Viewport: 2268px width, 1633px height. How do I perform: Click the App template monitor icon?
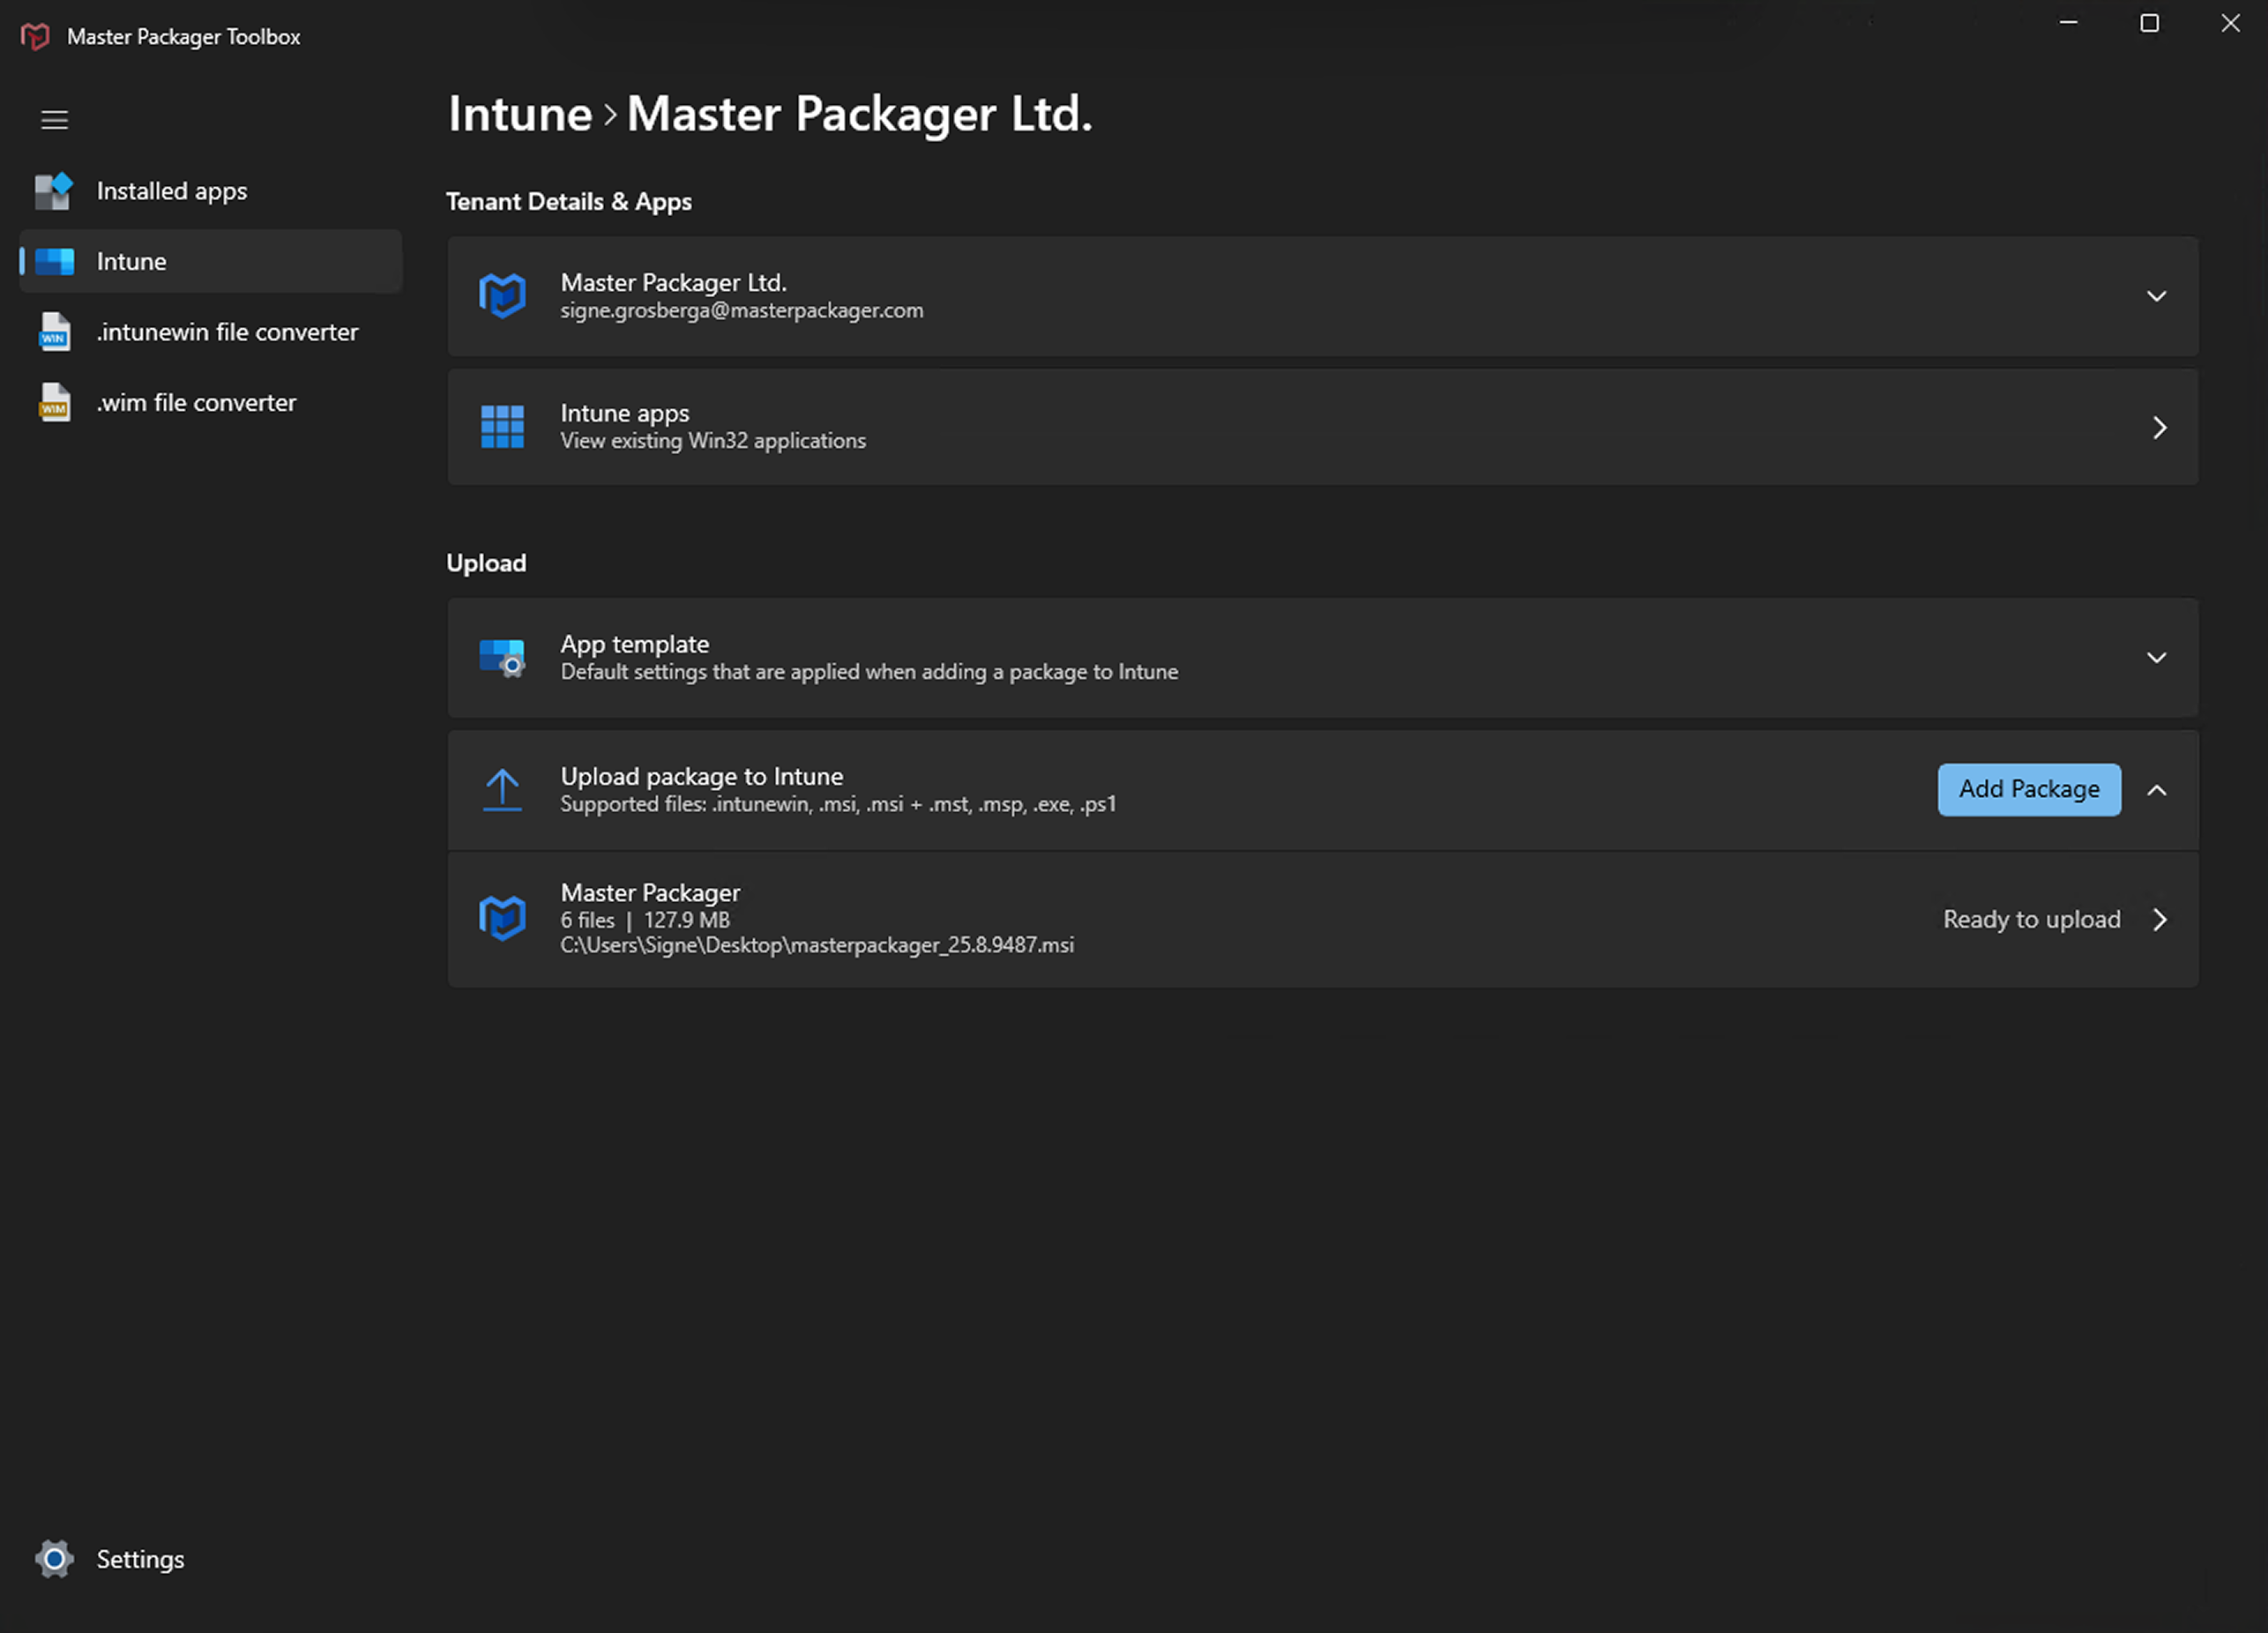click(502, 658)
